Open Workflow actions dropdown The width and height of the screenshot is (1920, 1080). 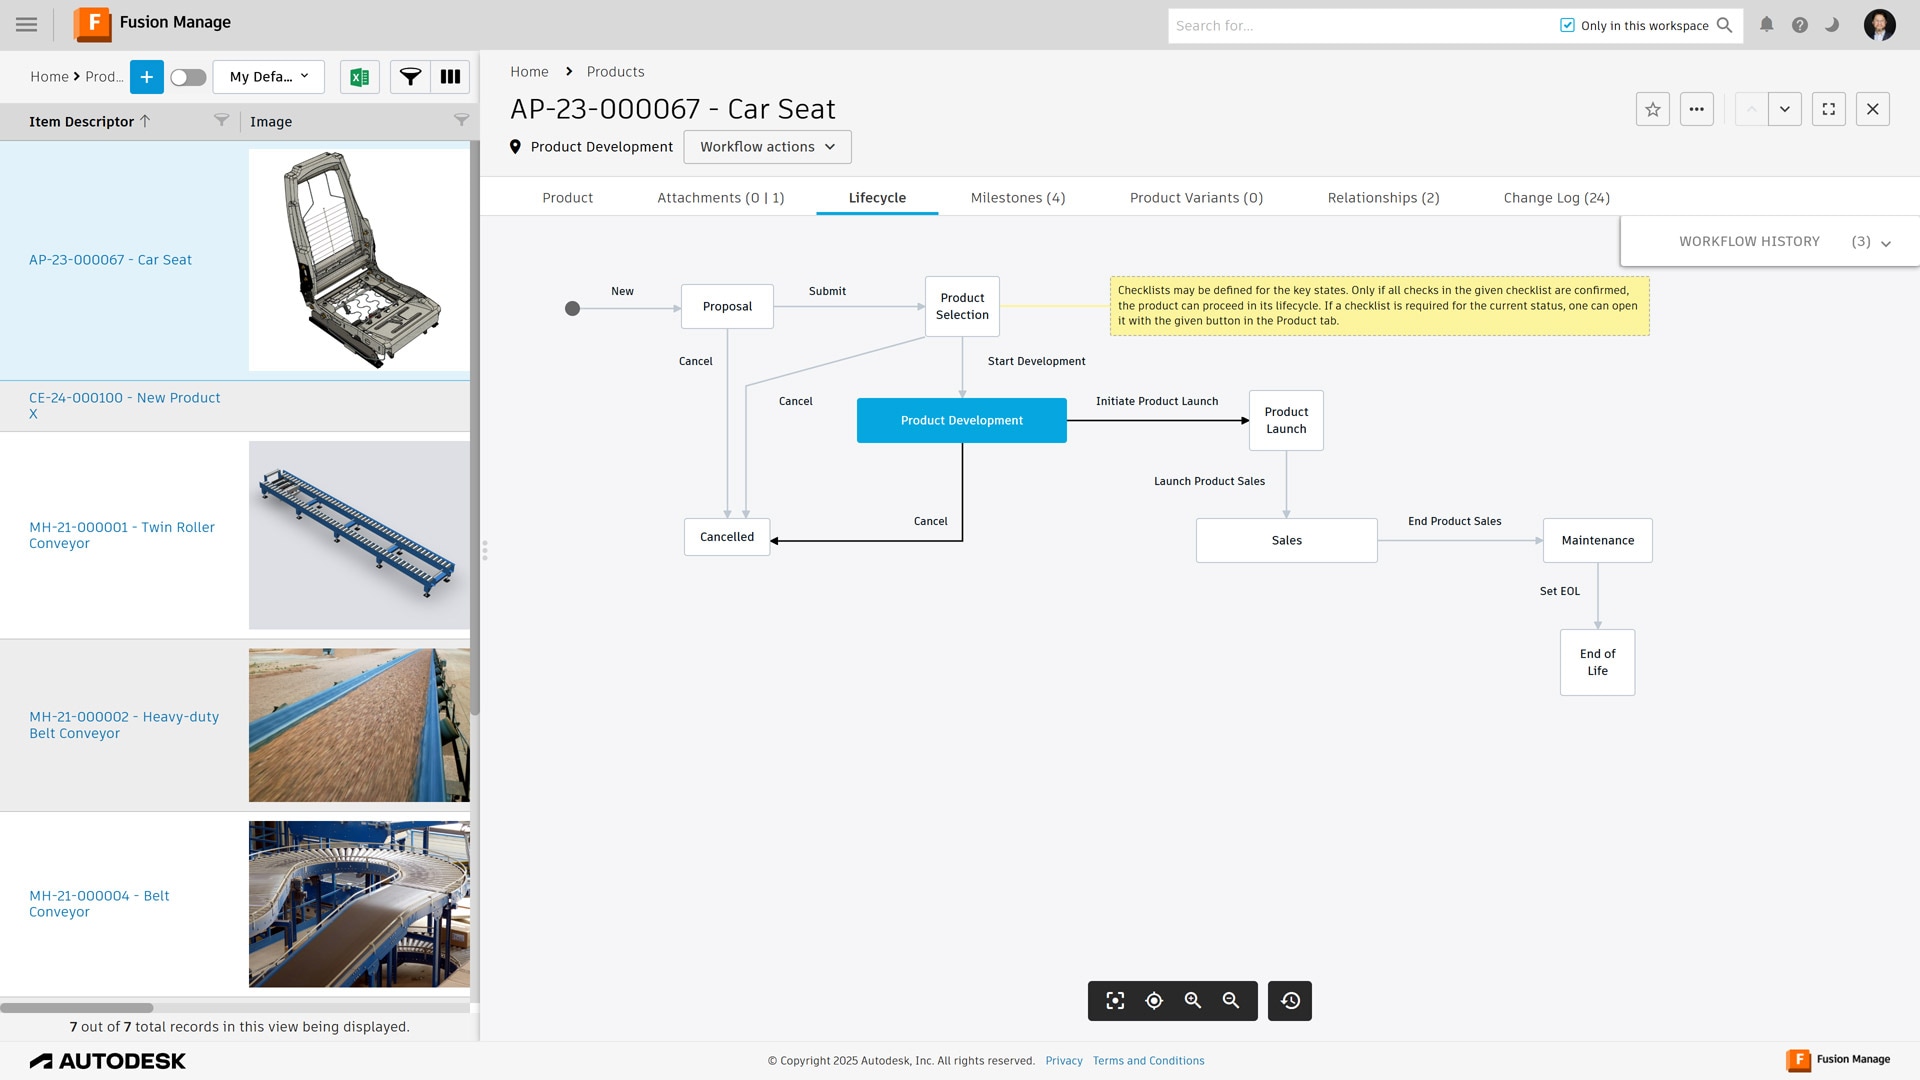pyautogui.click(x=767, y=147)
